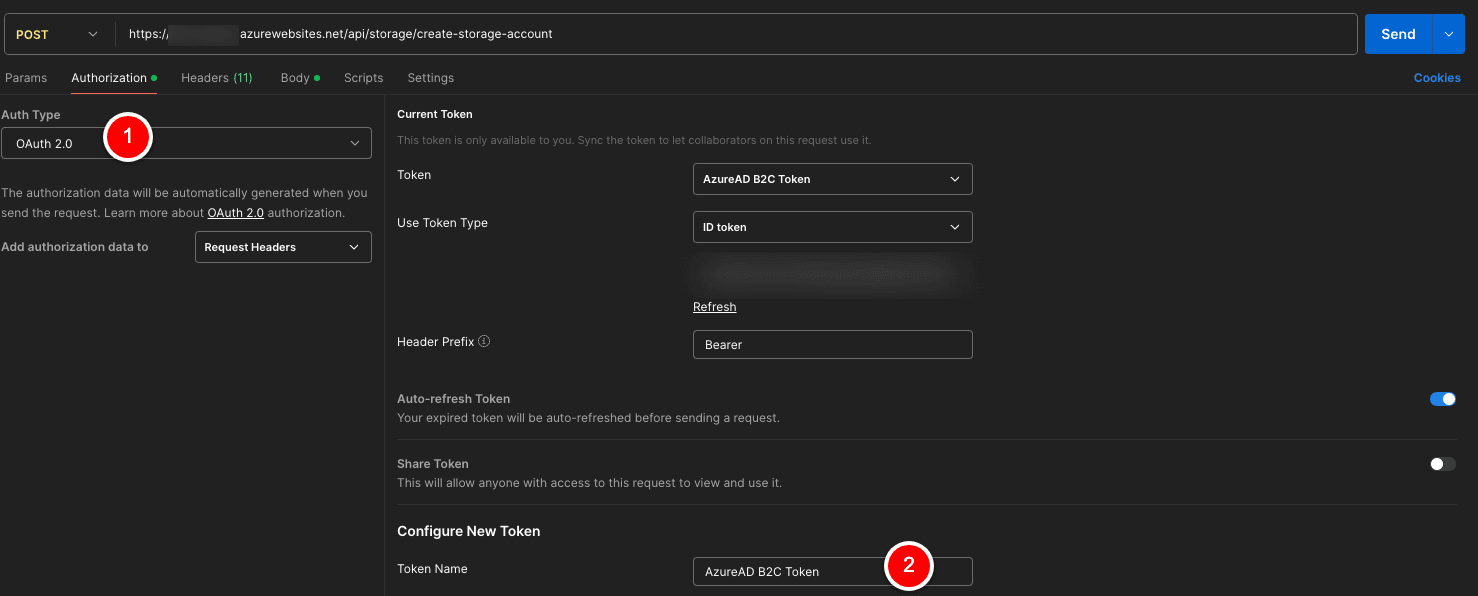Switch to the Headers (11) tab
The width and height of the screenshot is (1478, 596).
coord(217,77)
